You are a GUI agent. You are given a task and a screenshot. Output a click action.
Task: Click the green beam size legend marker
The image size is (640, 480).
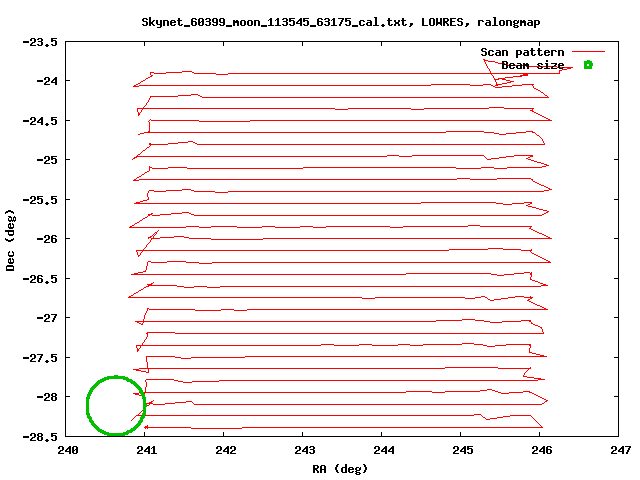(588, 65)
